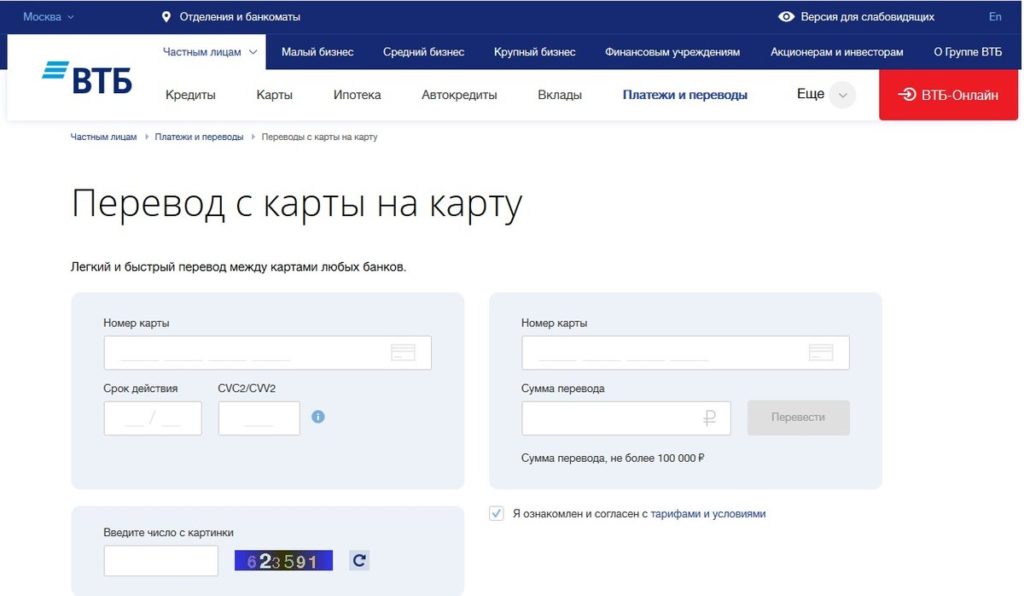Open the Москва city selector
This screenshot has width=1024, height=596.
click(x=48, y=17)
